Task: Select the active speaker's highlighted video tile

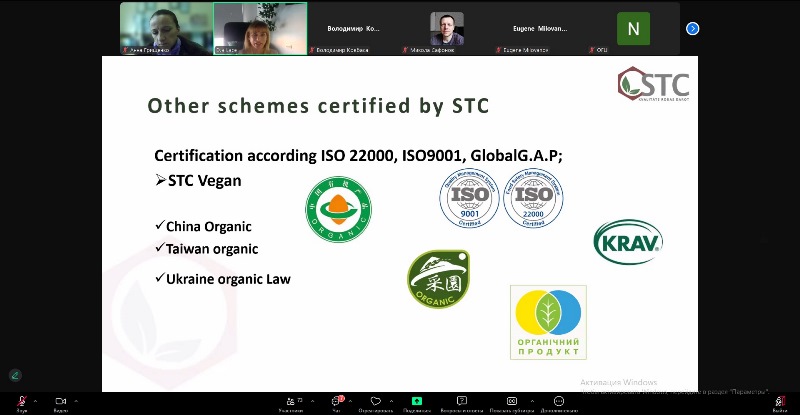Action: (260, 28)
